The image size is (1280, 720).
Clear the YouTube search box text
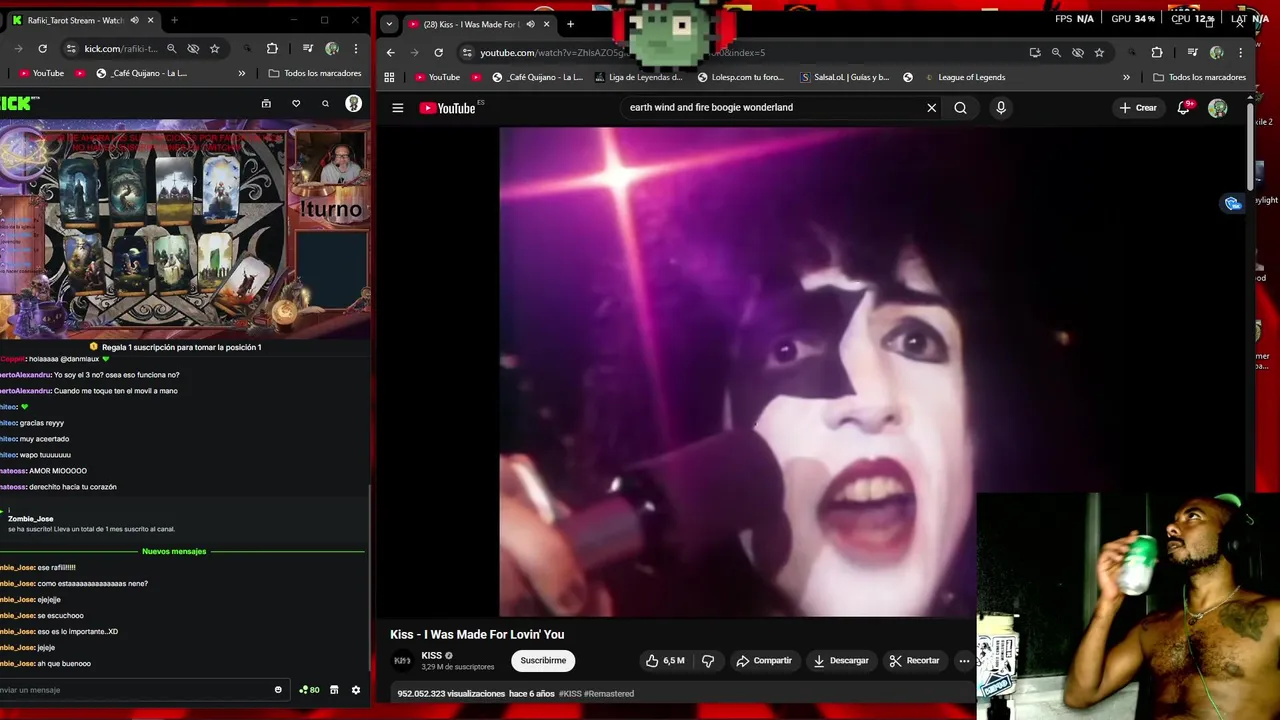pos(931,108)
